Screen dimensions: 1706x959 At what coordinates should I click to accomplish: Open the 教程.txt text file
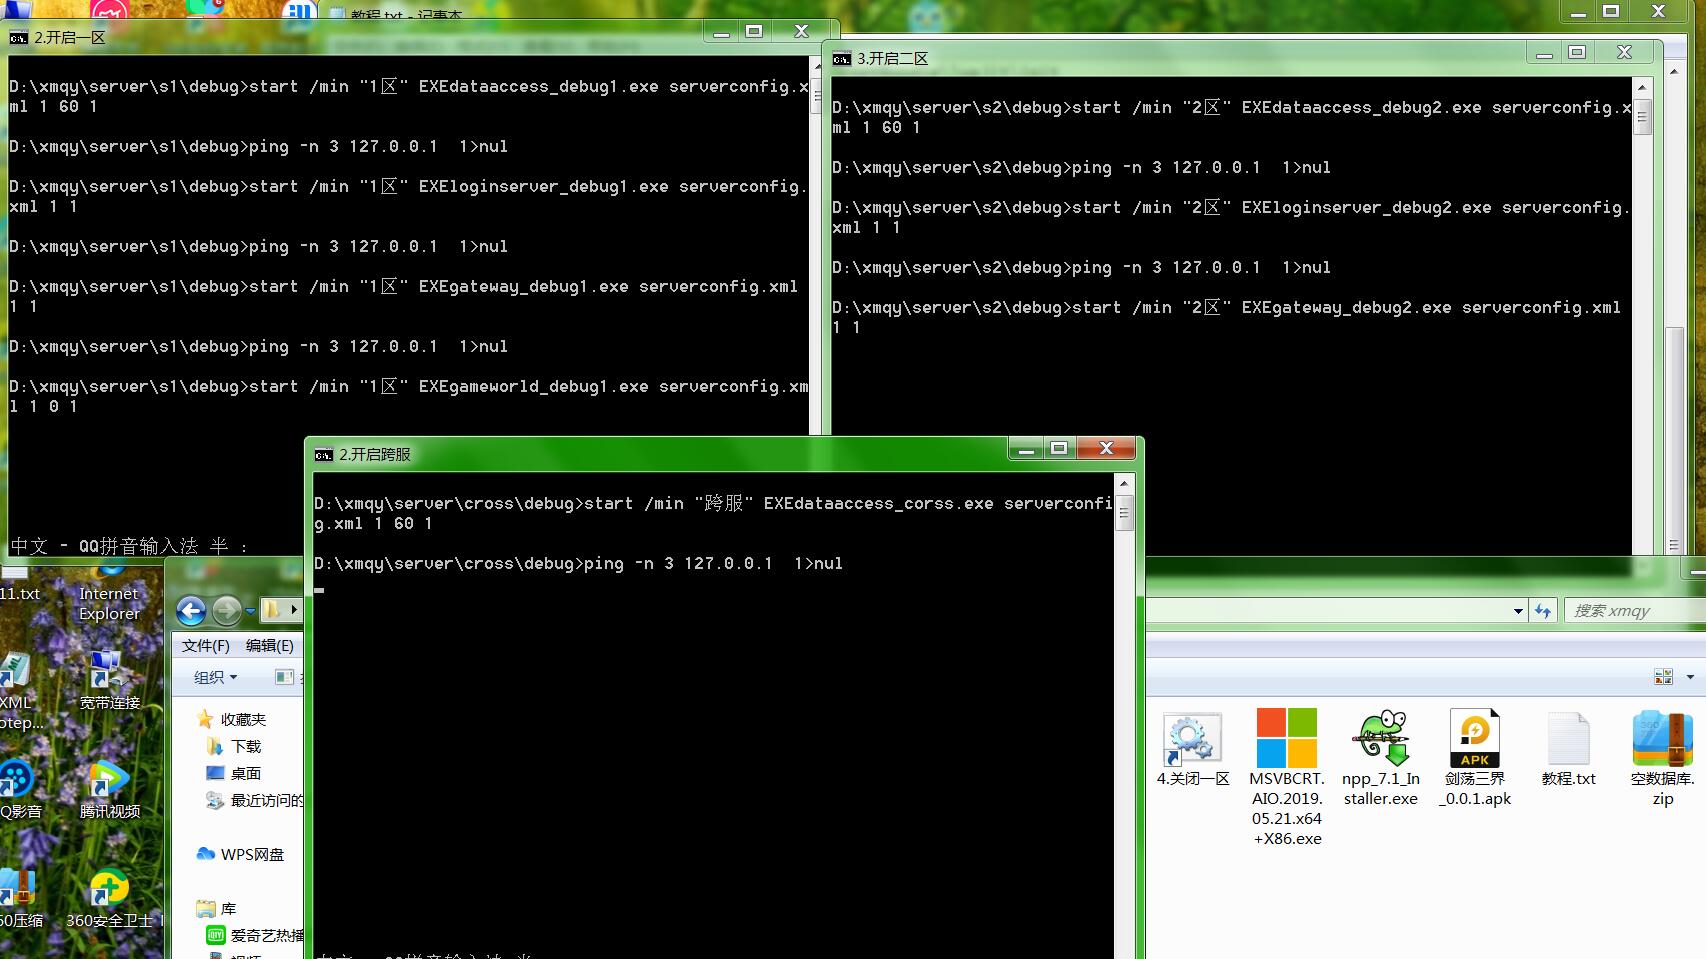point(1568,741)
